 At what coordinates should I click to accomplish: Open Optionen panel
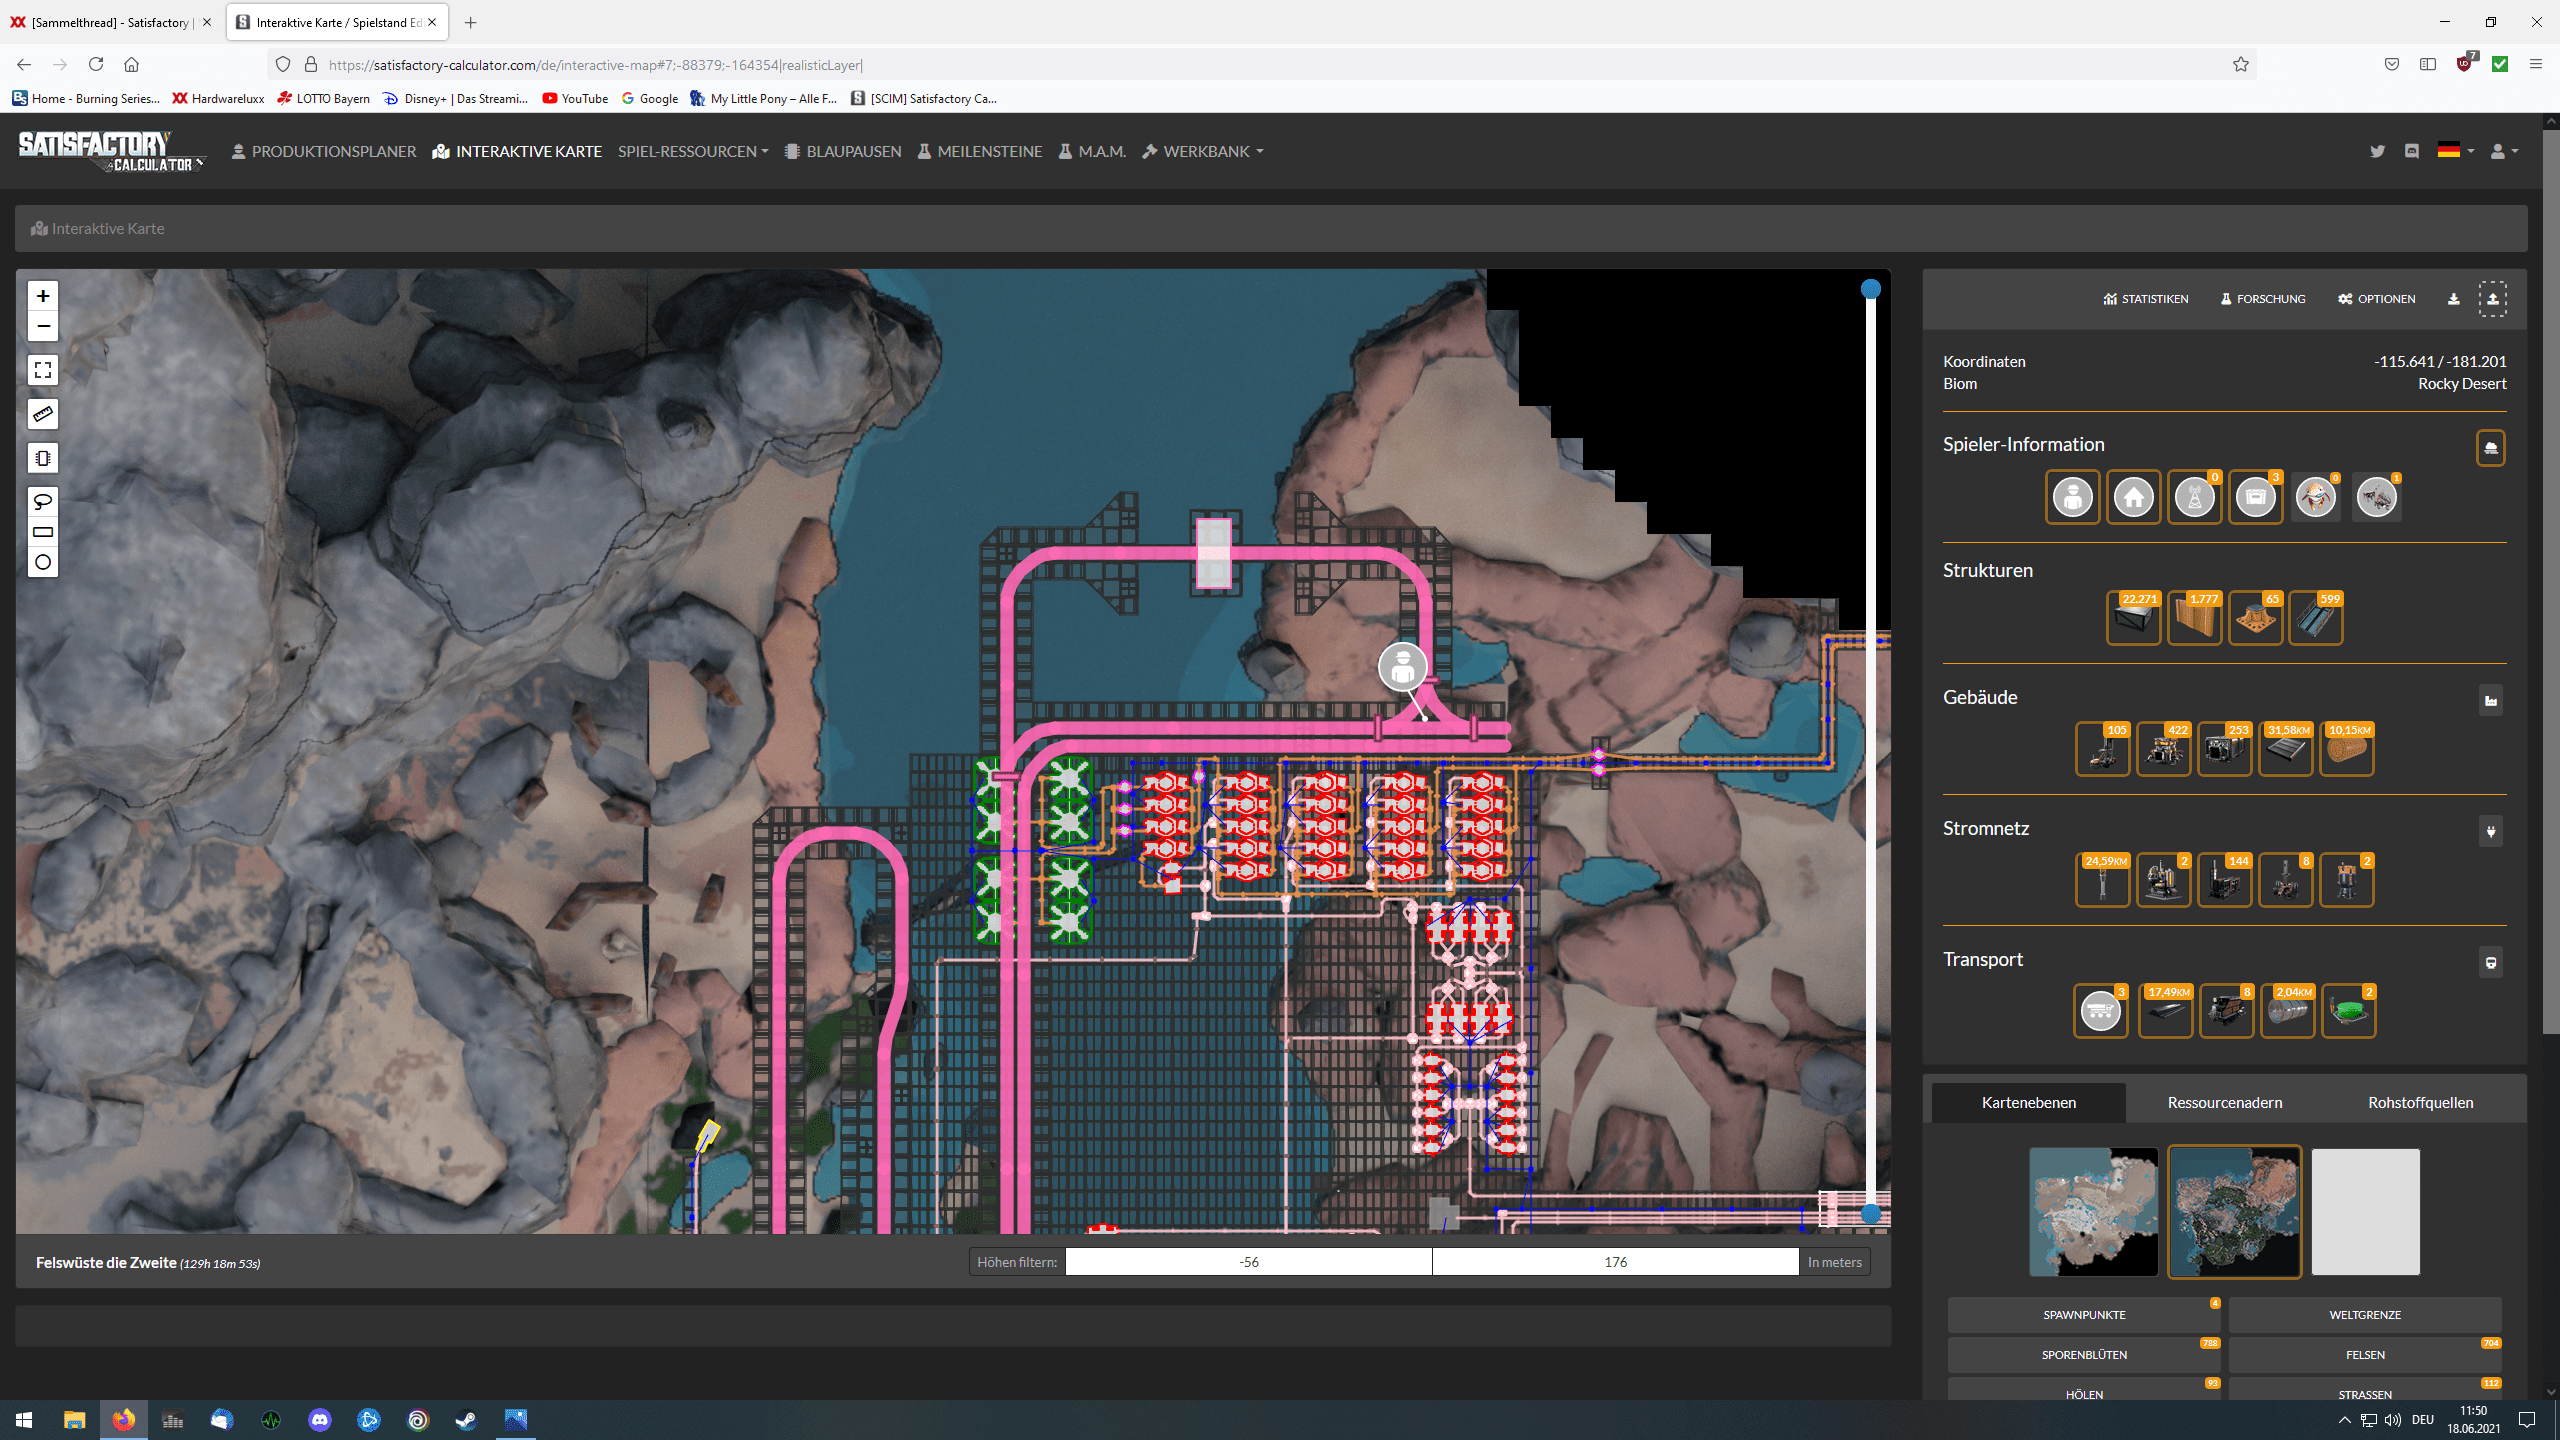click(x=2377, y=299)
